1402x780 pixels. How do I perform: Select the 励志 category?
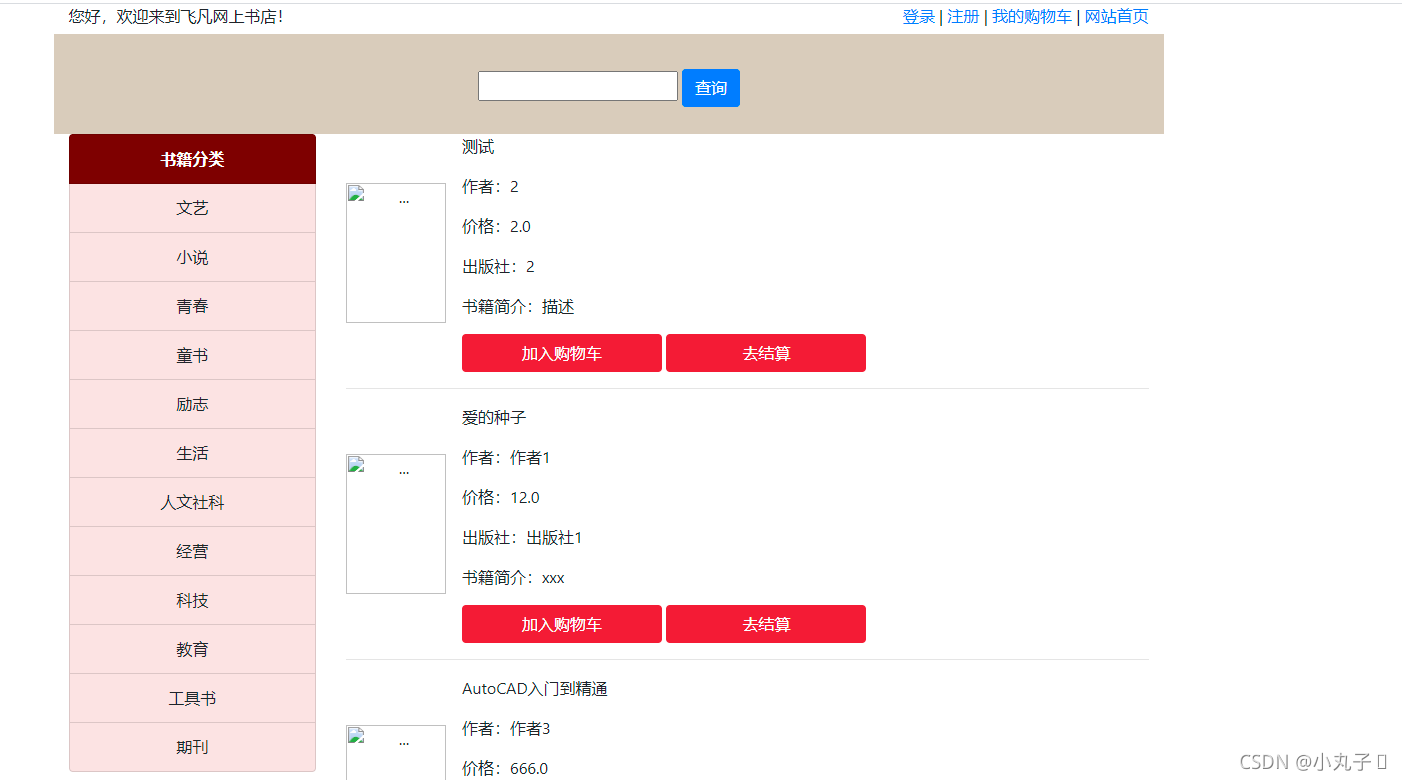click(192, 404)
